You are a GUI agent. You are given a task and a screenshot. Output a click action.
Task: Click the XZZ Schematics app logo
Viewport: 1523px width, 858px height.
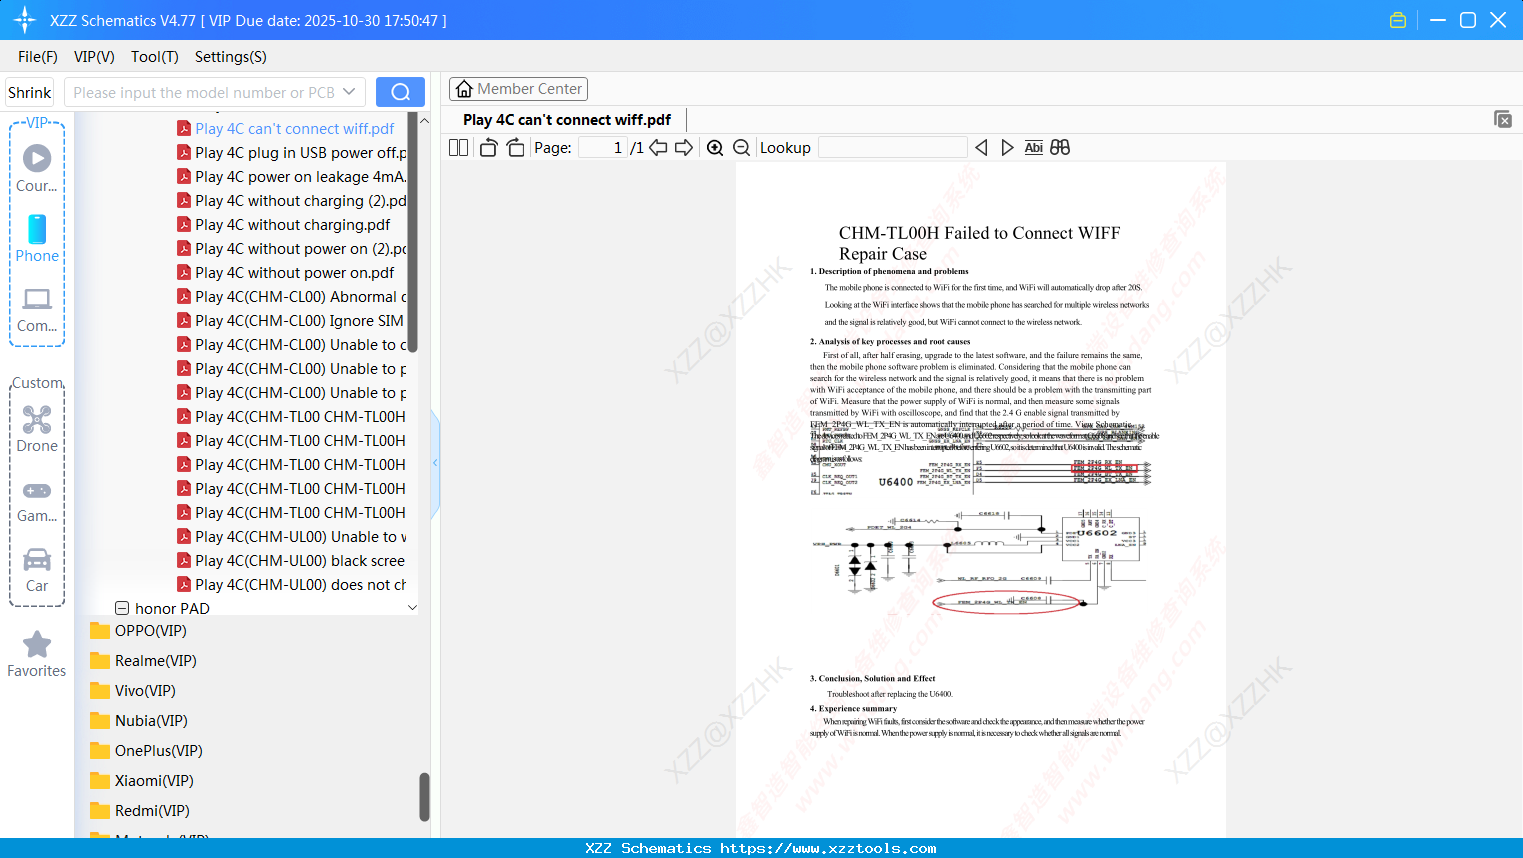pos(24,20)
